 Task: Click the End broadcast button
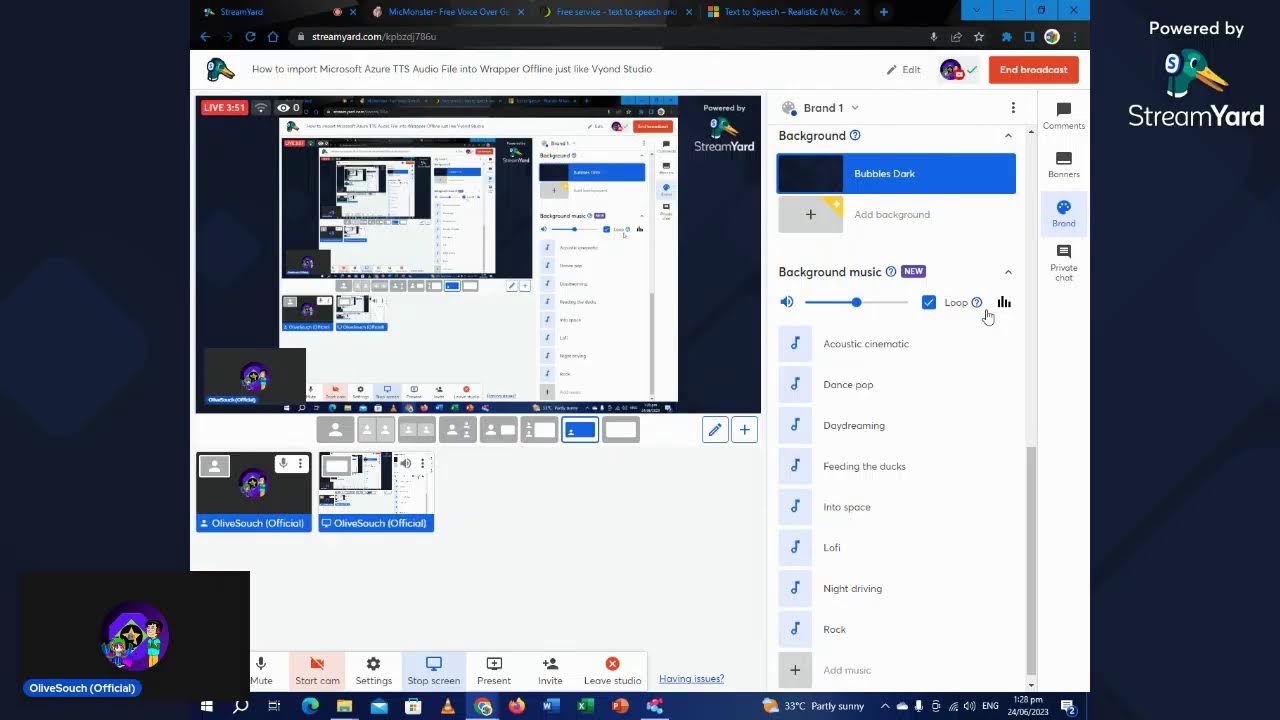point(1033,70)
